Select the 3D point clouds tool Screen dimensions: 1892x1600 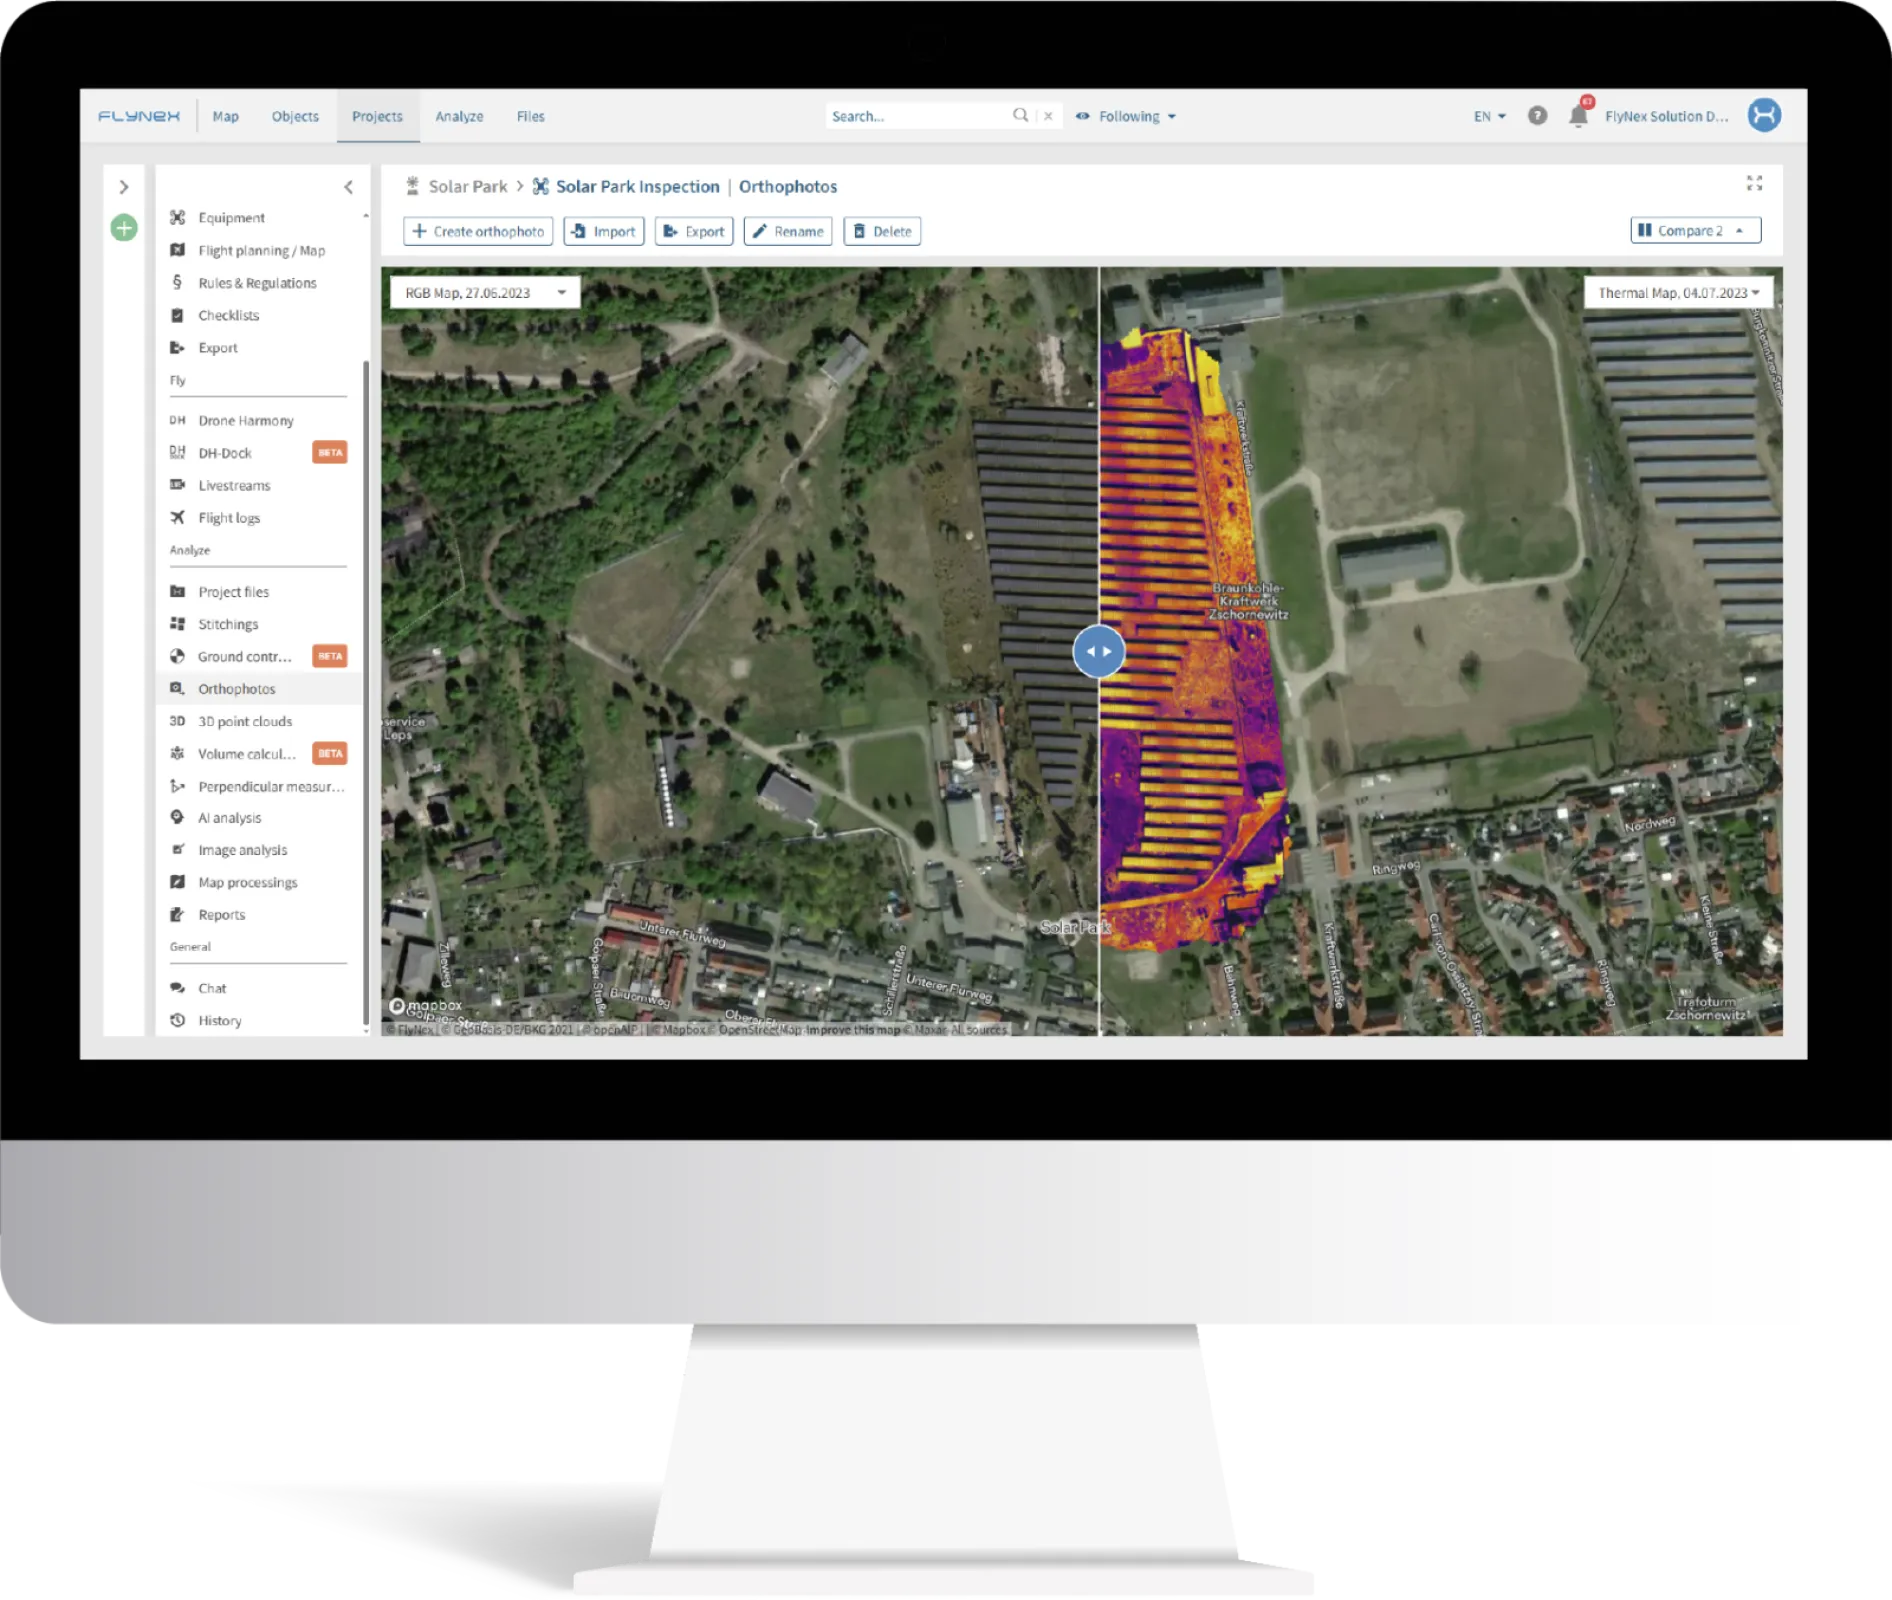[245, 720]
